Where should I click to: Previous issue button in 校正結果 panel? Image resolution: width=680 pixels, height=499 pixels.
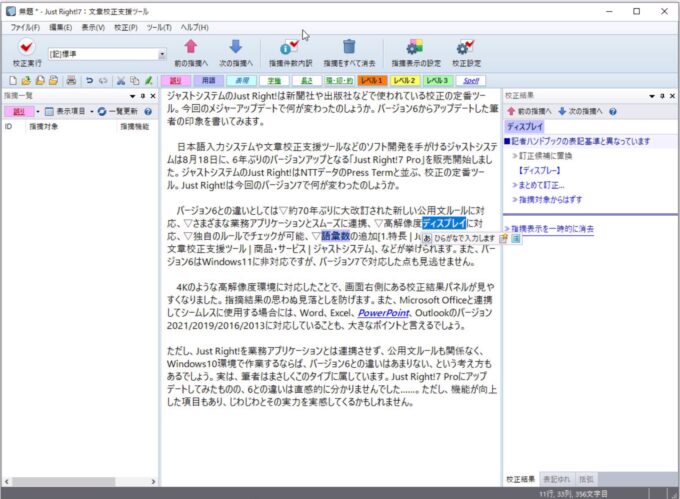point(529,111)
